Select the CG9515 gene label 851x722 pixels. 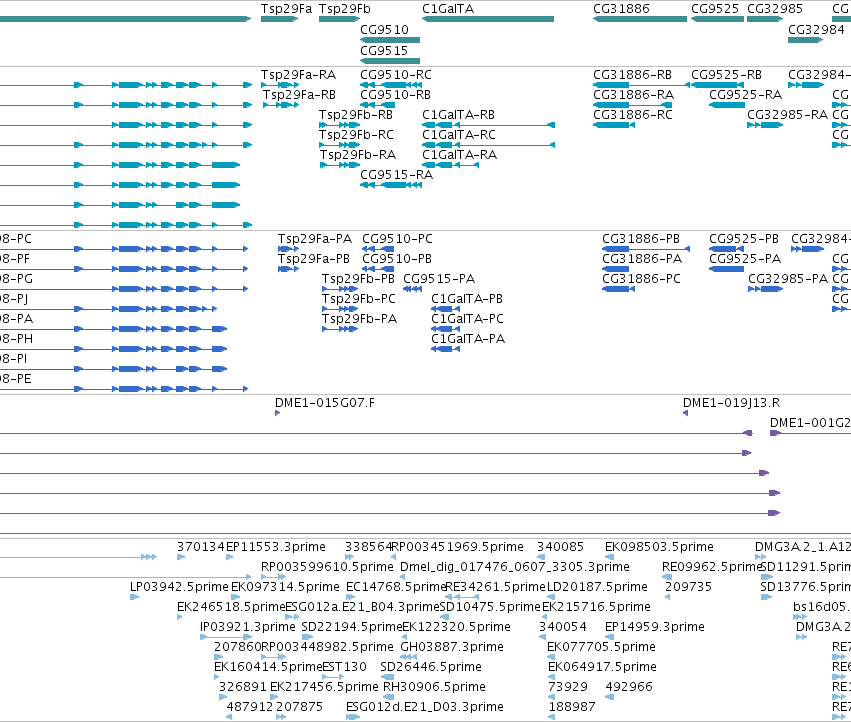pyautogui.click(x=384, y=51)
